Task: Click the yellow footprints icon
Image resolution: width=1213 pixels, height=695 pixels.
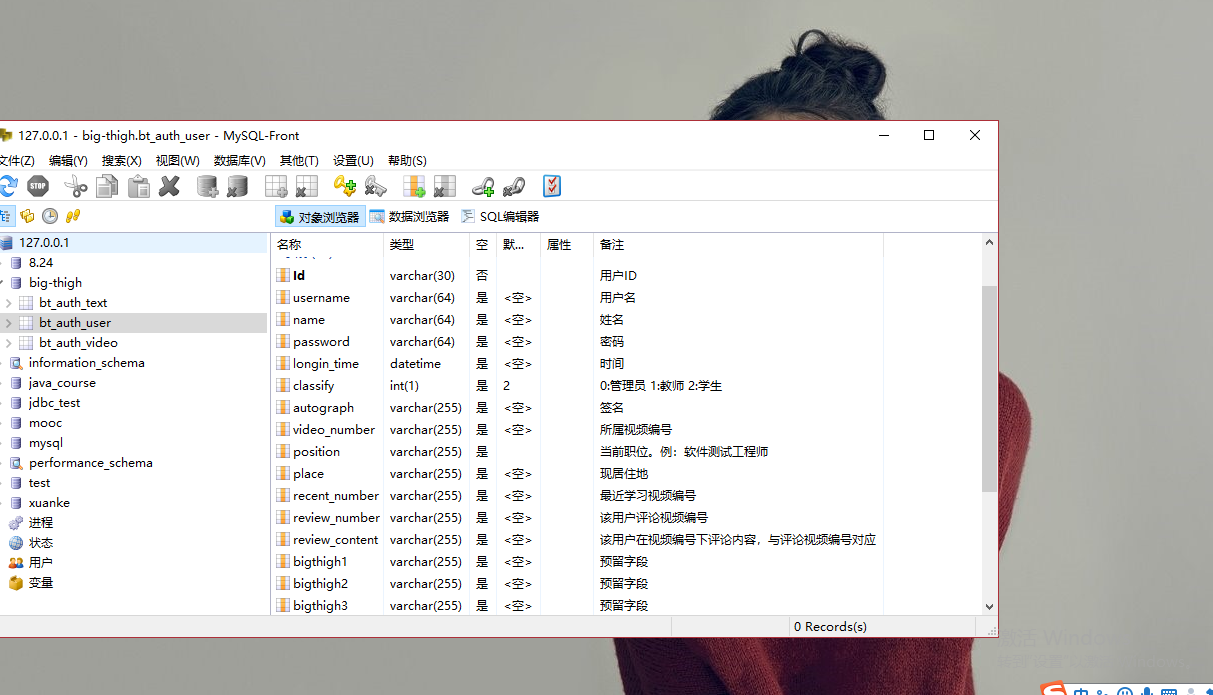Action: click(72, 216)
